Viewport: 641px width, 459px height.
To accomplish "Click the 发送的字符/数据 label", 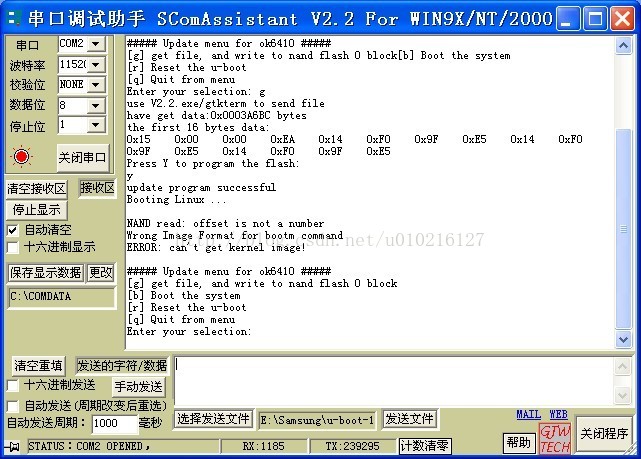I will point(122,365).
